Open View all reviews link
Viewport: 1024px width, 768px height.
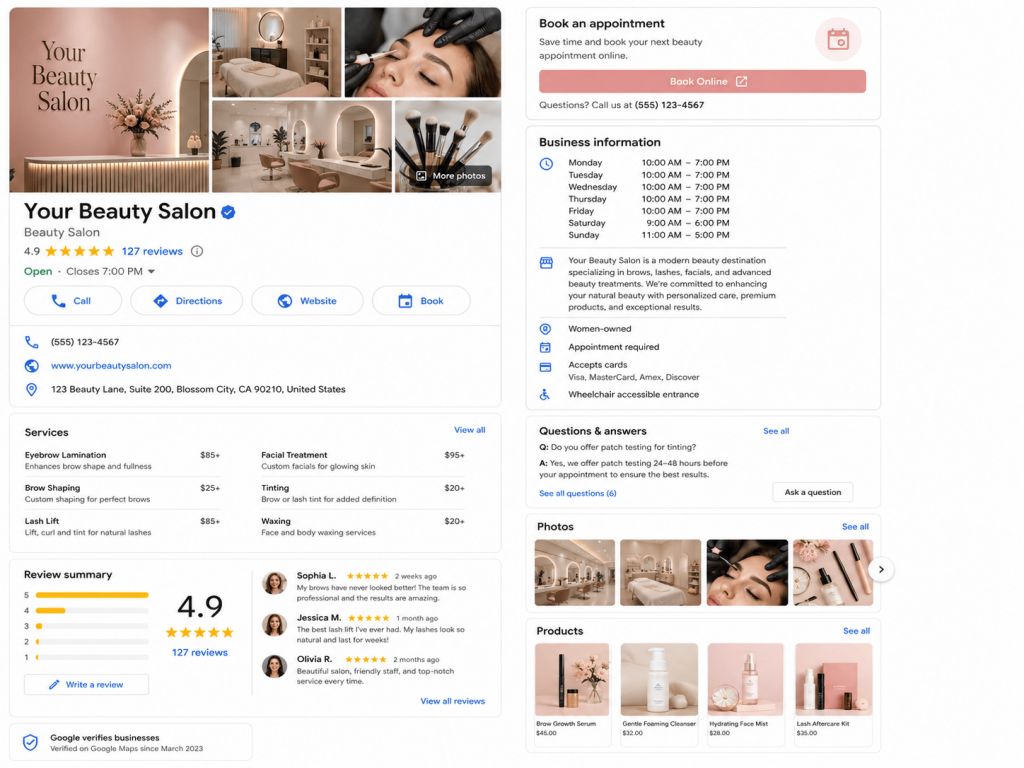[x=453, y=701]
